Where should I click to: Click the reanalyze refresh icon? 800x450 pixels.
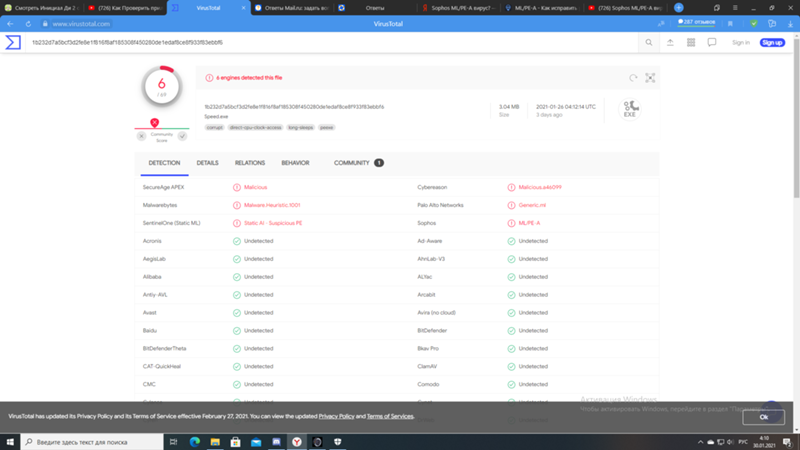pos(633,78)
